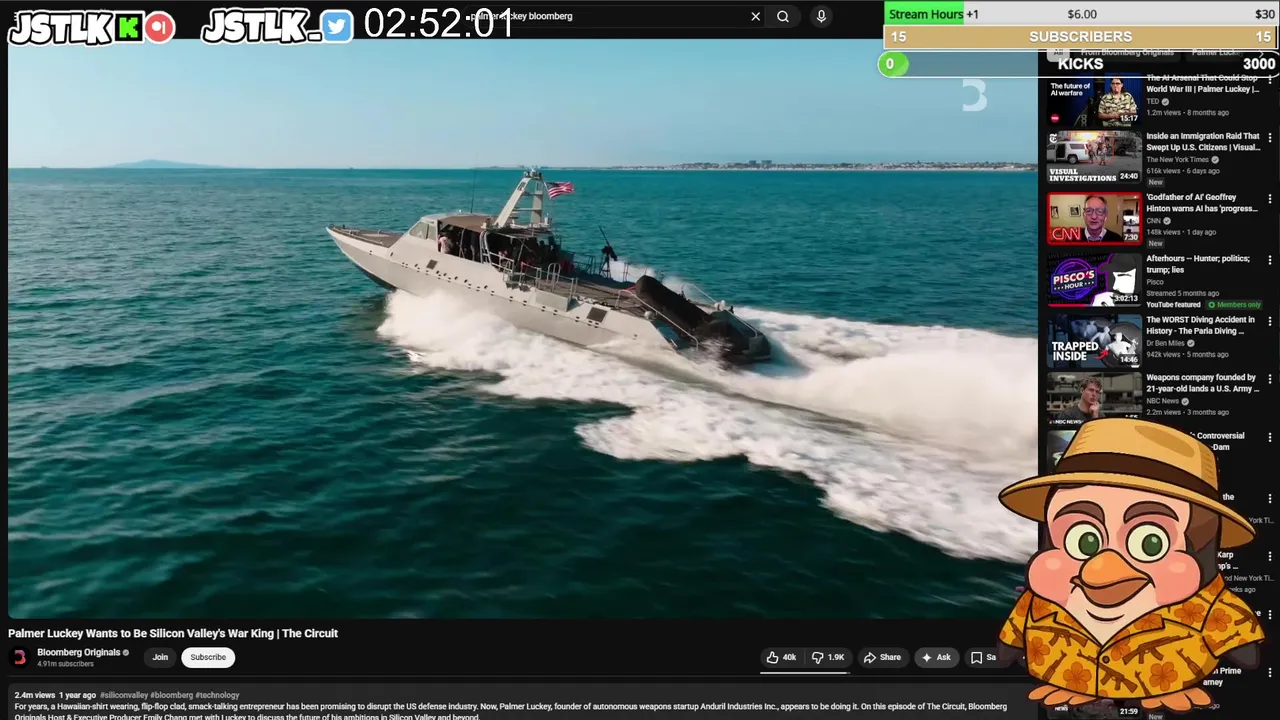
Task: Activate the voice search microphone icon
Action: 821,16
